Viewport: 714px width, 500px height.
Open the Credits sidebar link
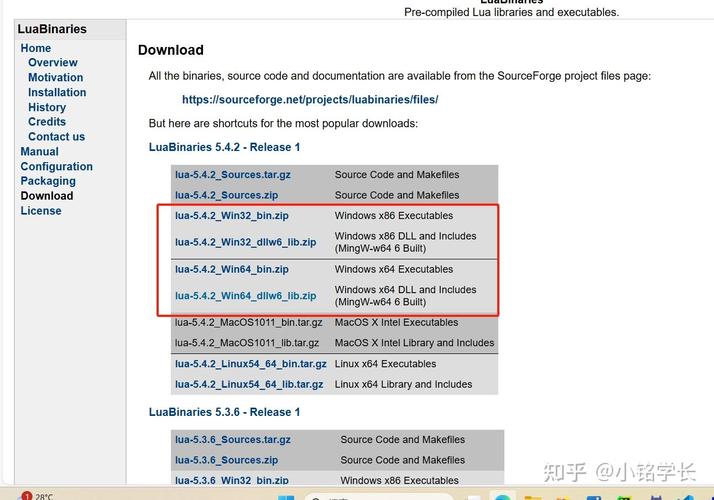coord(47,122)
